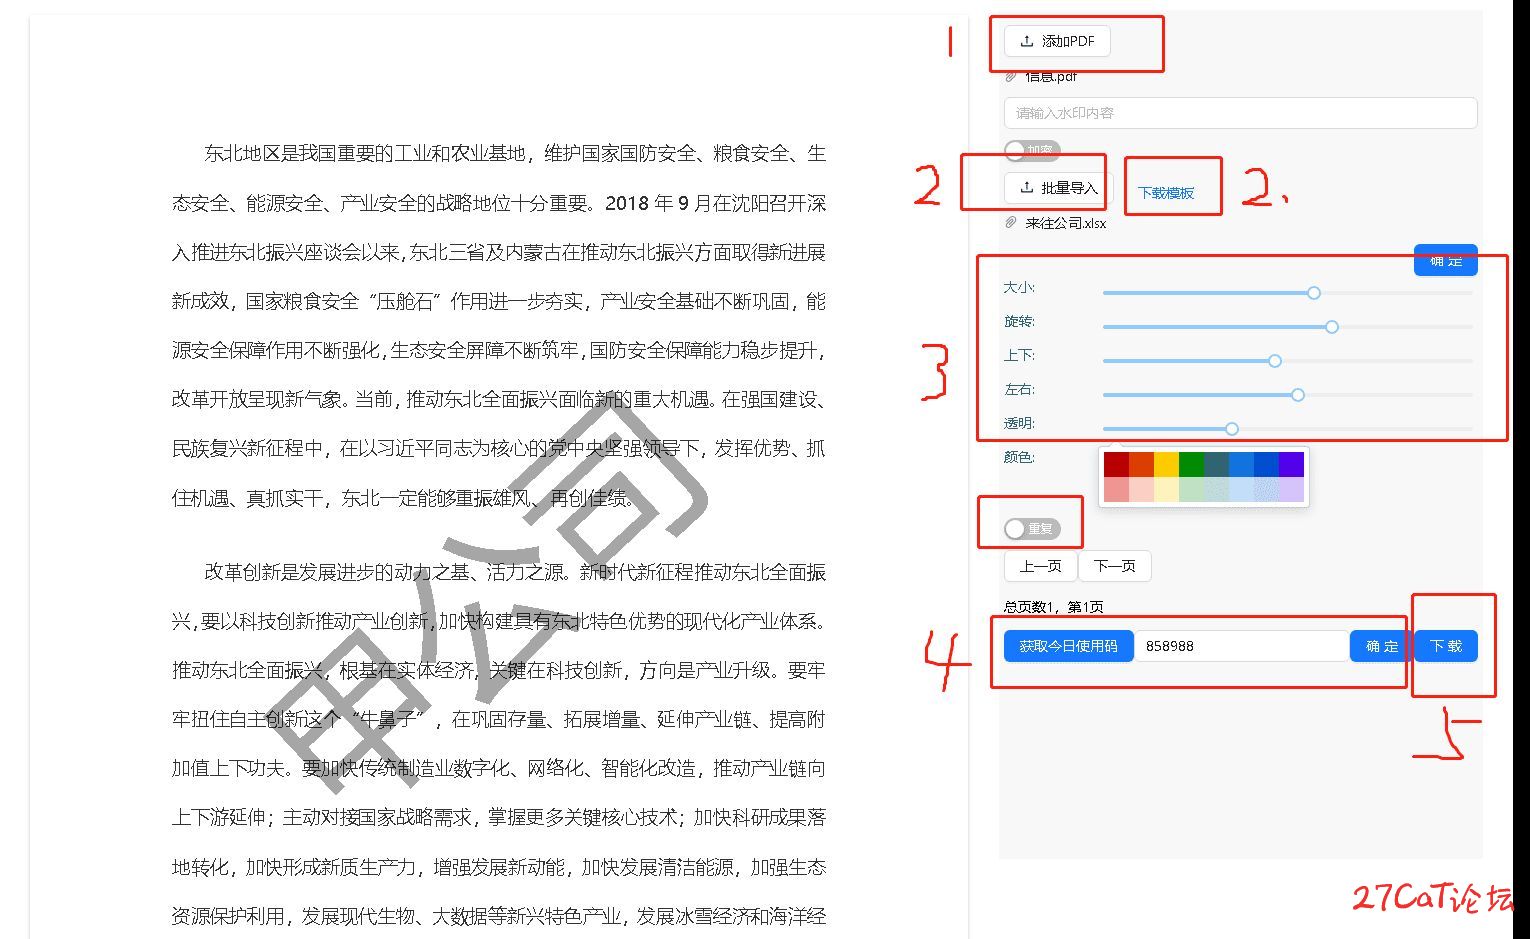Image resolution: width=1530 pixels, height=939 pixels.
Task: Pick the orange-red color swatch
Action: coord(1141,464)
